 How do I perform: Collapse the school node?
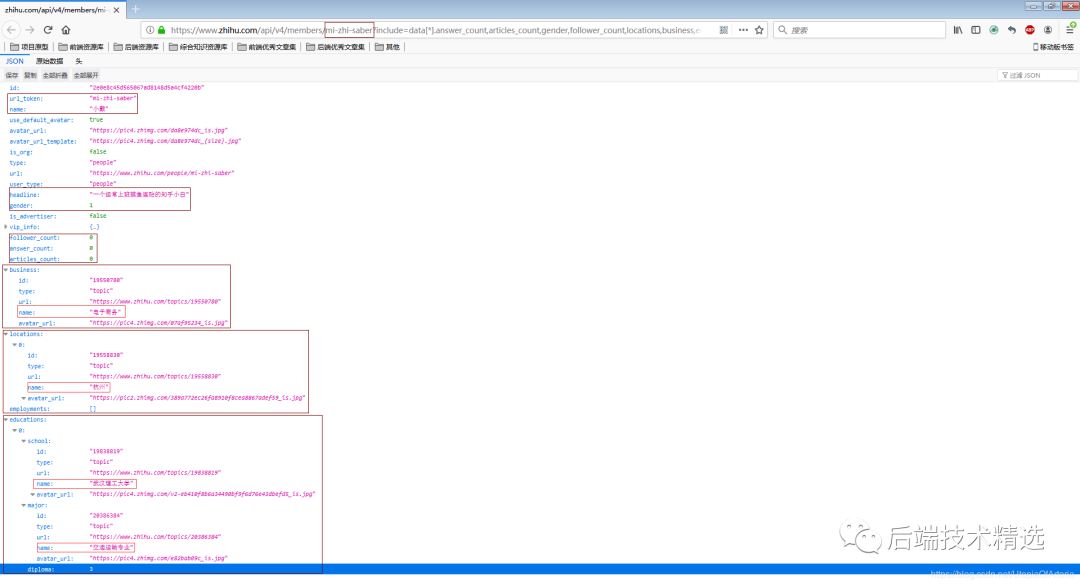click(x=24, y=441)
